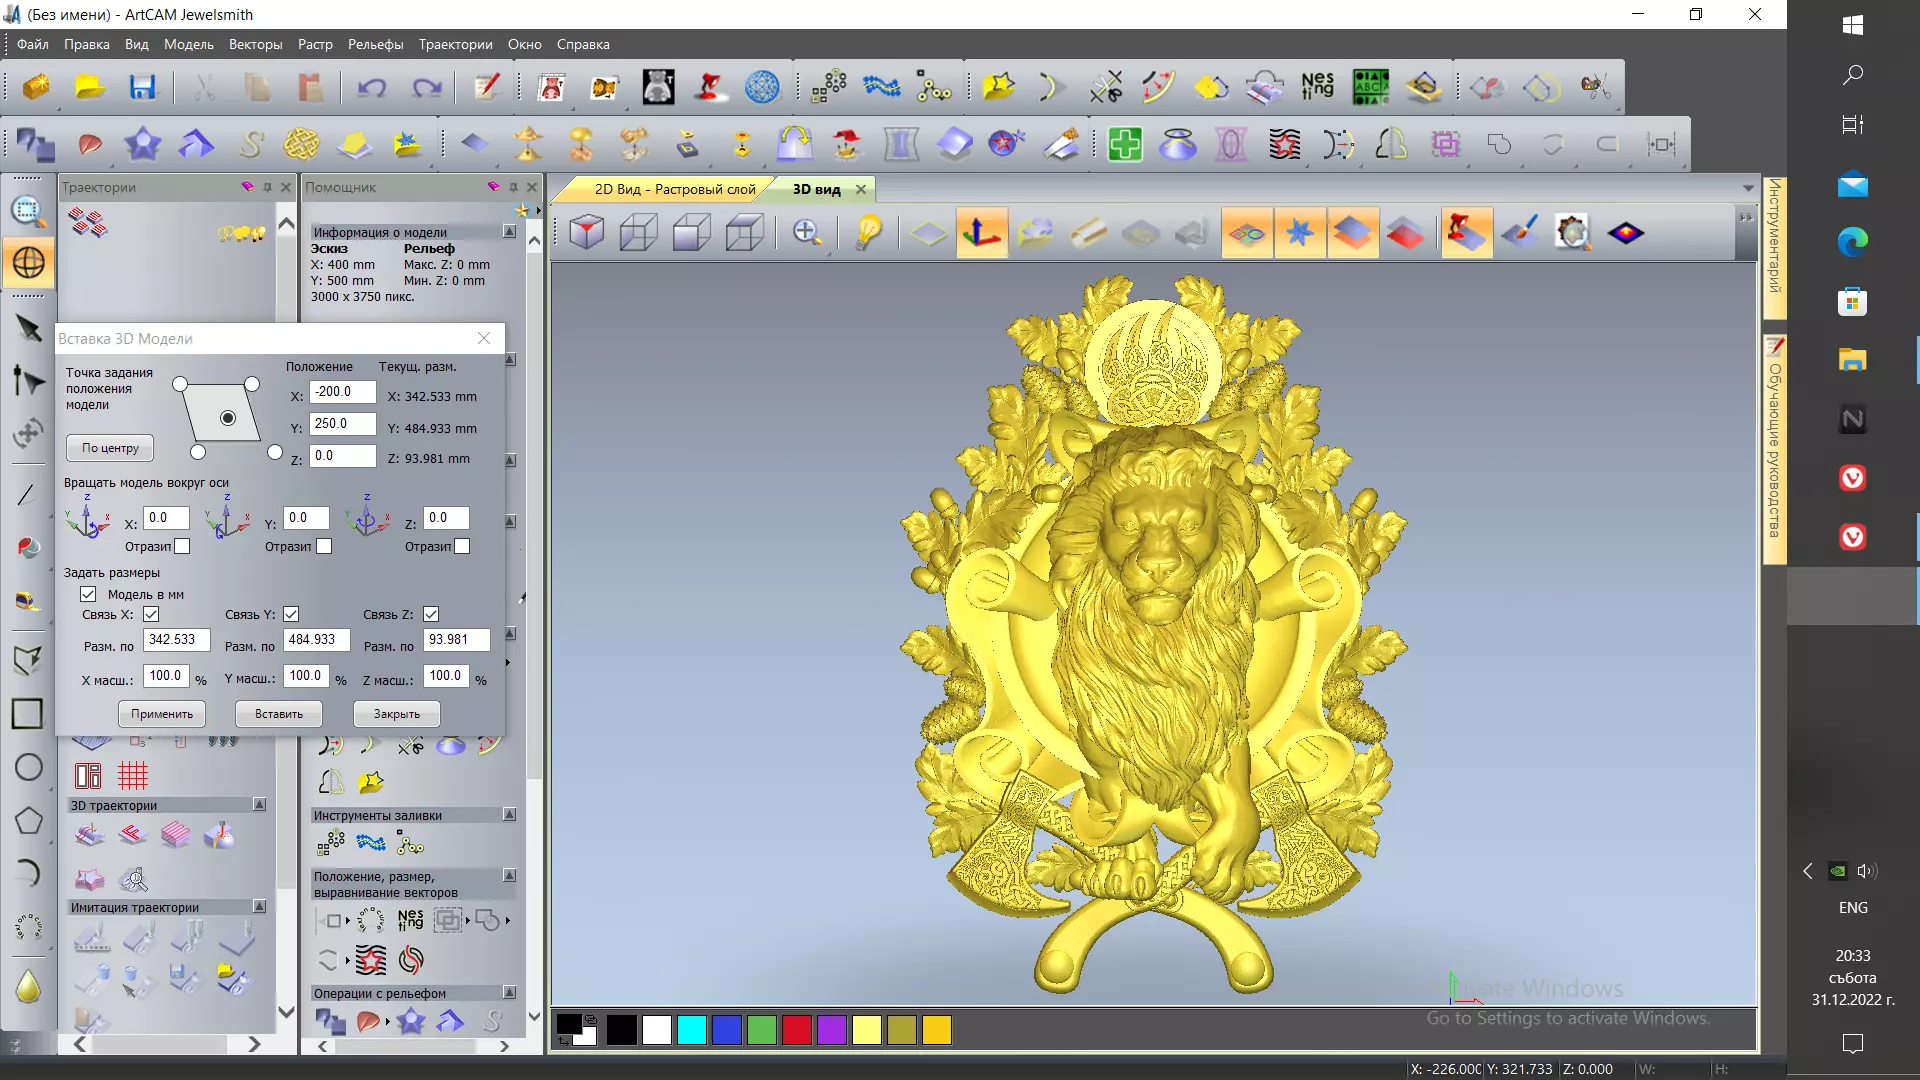Open the 'Рельефы' menu
The width and height of the screenshot is (1920, 1080).
click(375, 44)
